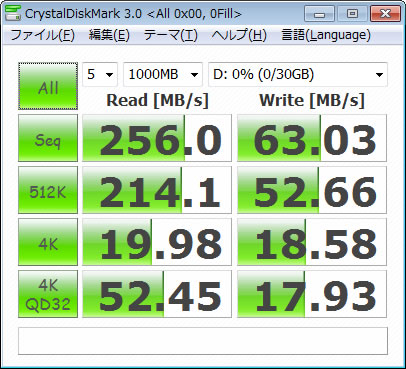Open the 1000MB test size dropdown
406x369 pixels.
(163, 74)
